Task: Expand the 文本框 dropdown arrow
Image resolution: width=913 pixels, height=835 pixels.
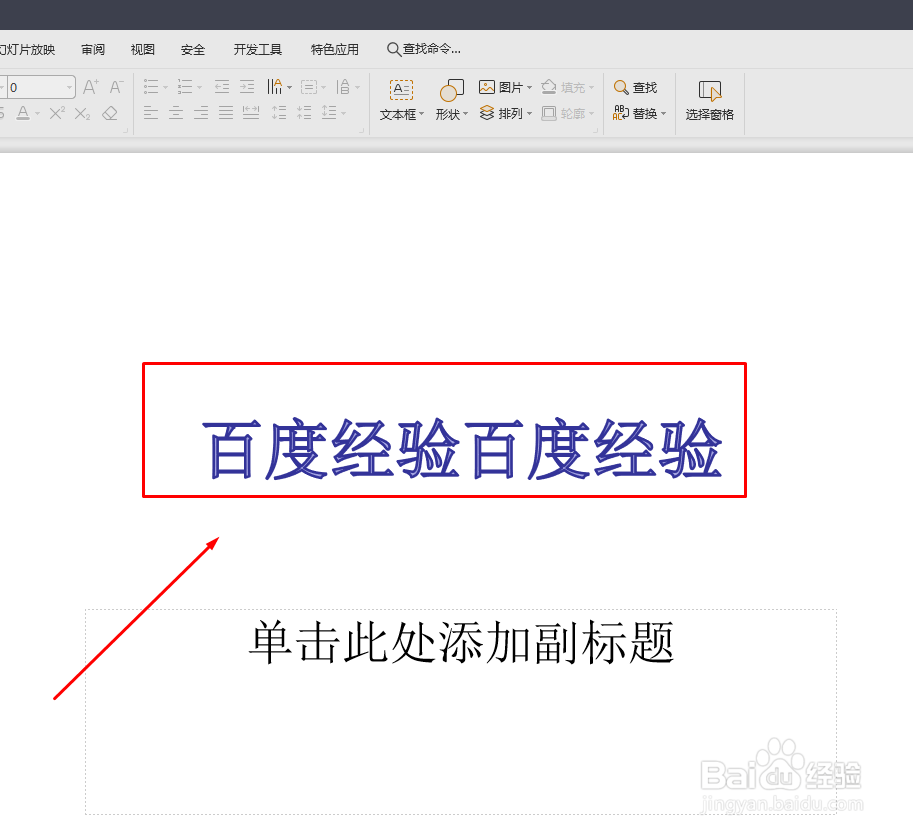Action: [x=422, y=114]
